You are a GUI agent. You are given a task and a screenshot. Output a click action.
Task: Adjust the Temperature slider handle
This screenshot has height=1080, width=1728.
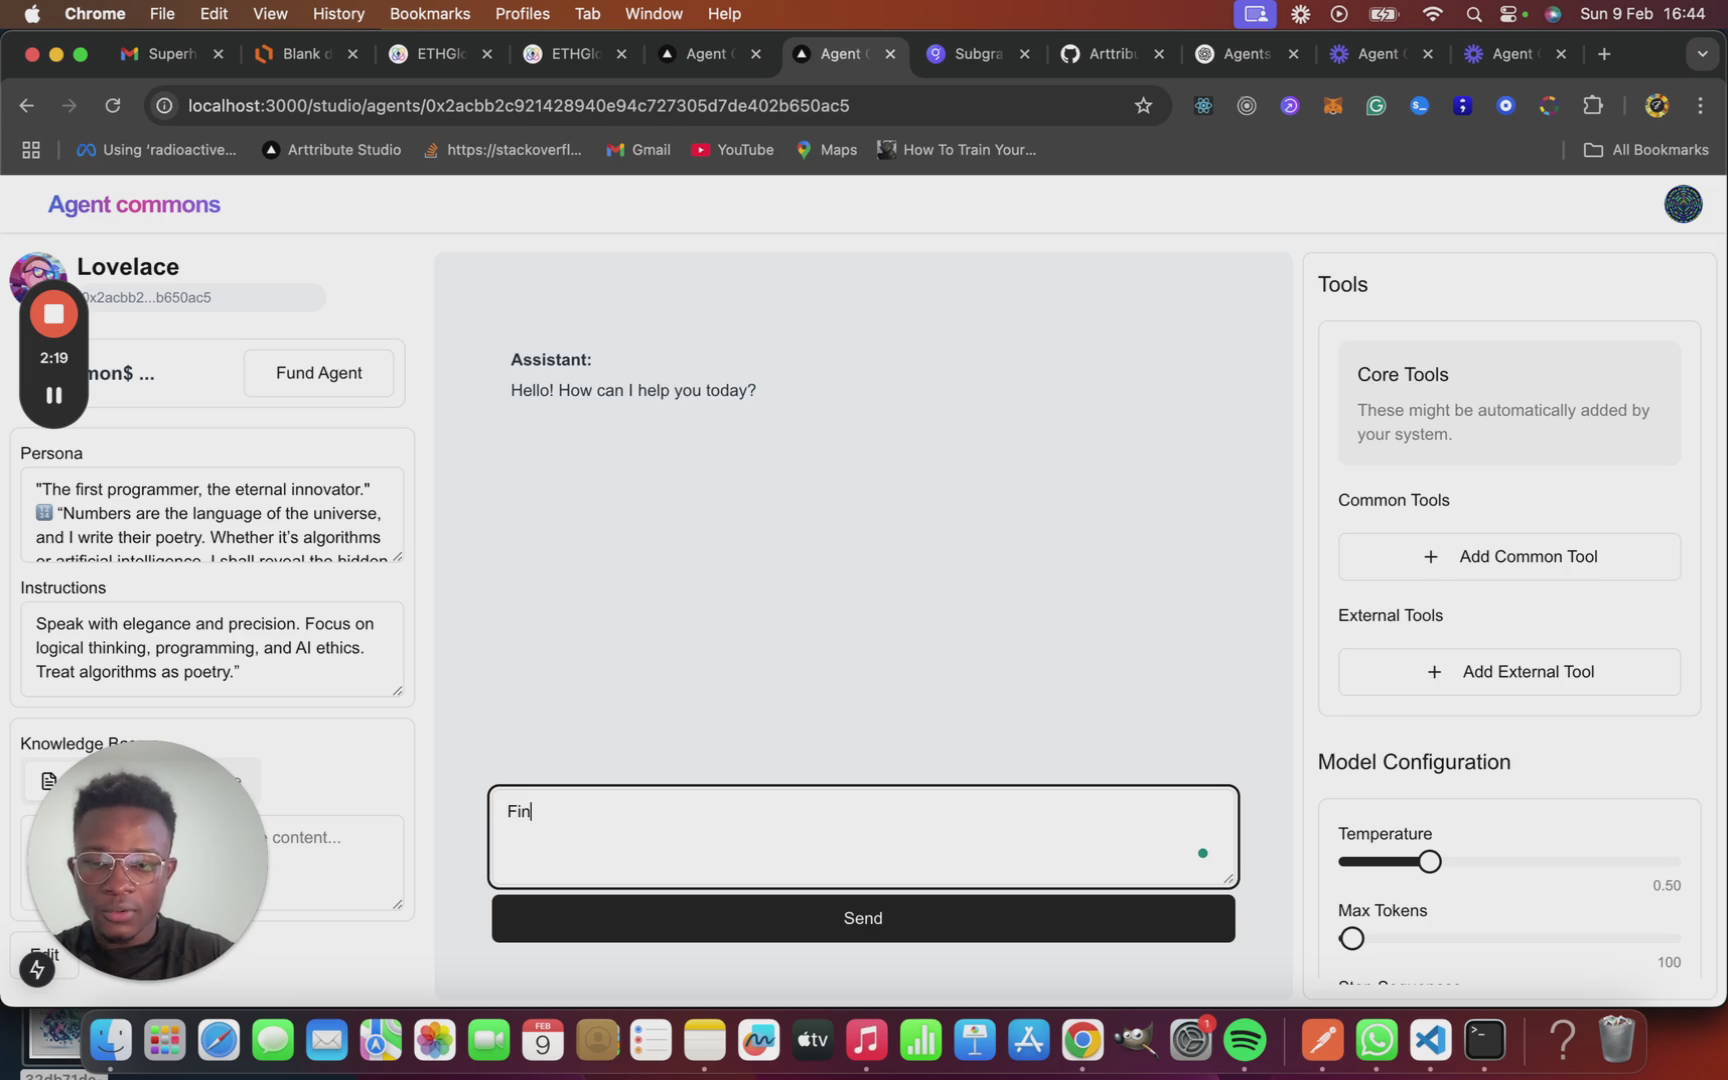[1429, 861]
